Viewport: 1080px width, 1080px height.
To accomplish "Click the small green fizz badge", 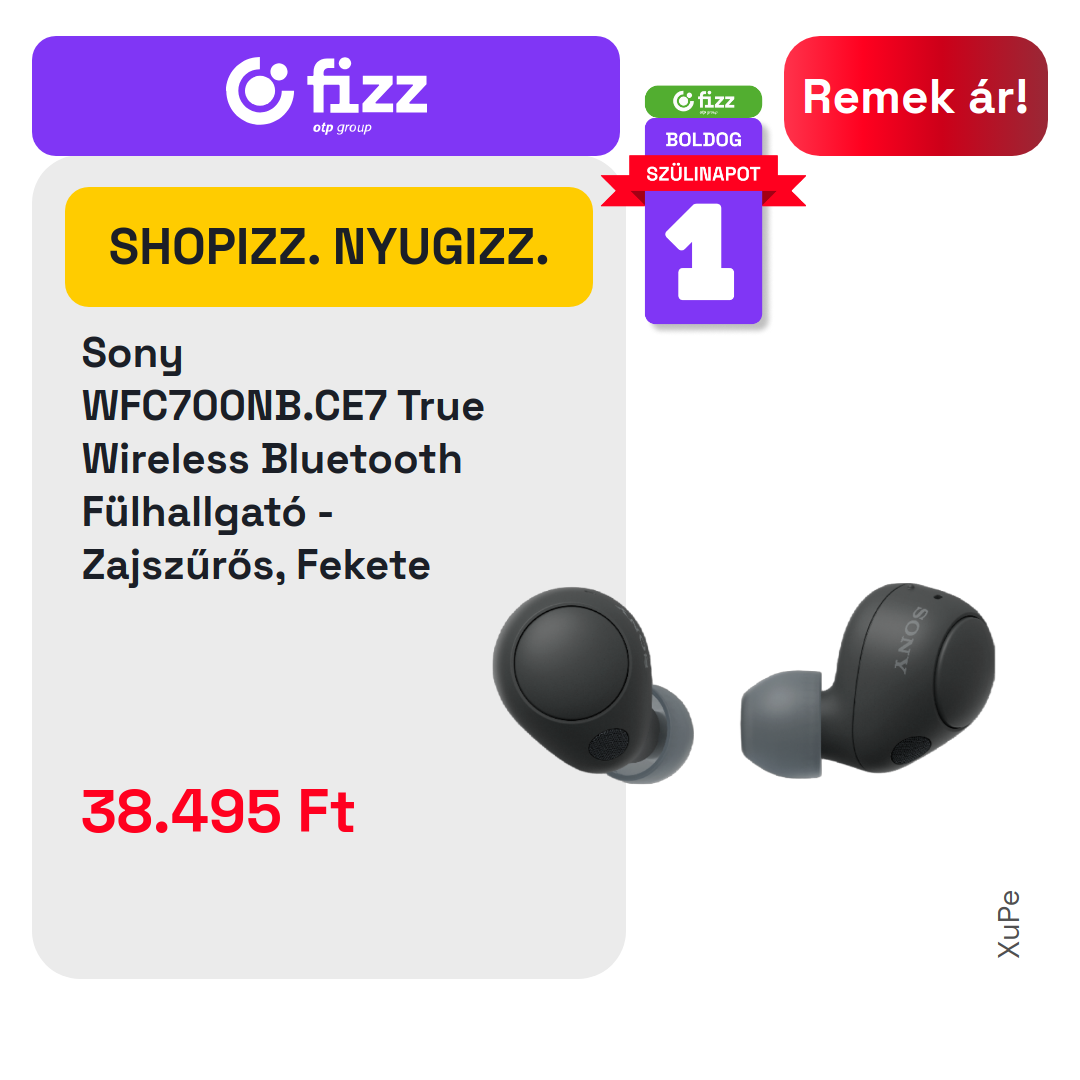I will [x=703, y=101].
